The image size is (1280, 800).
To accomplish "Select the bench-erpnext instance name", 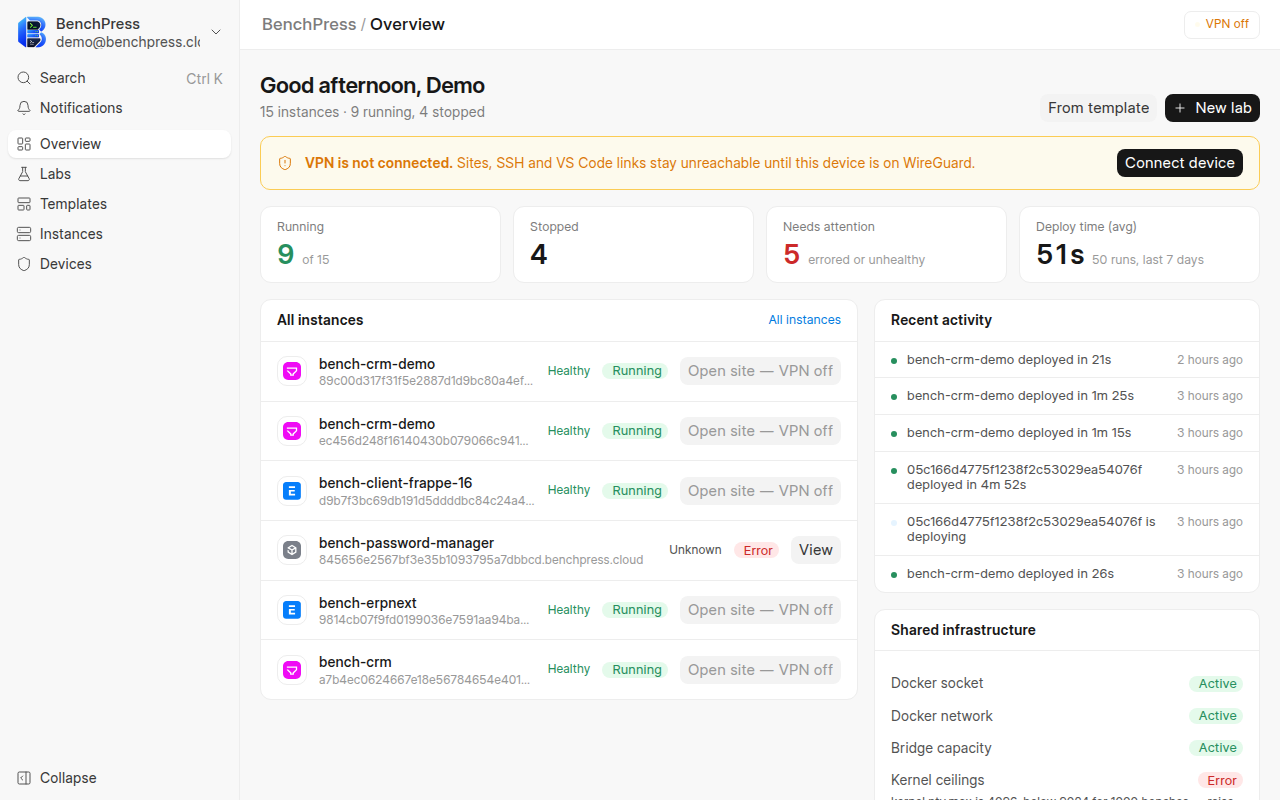I will pos(368,603).
